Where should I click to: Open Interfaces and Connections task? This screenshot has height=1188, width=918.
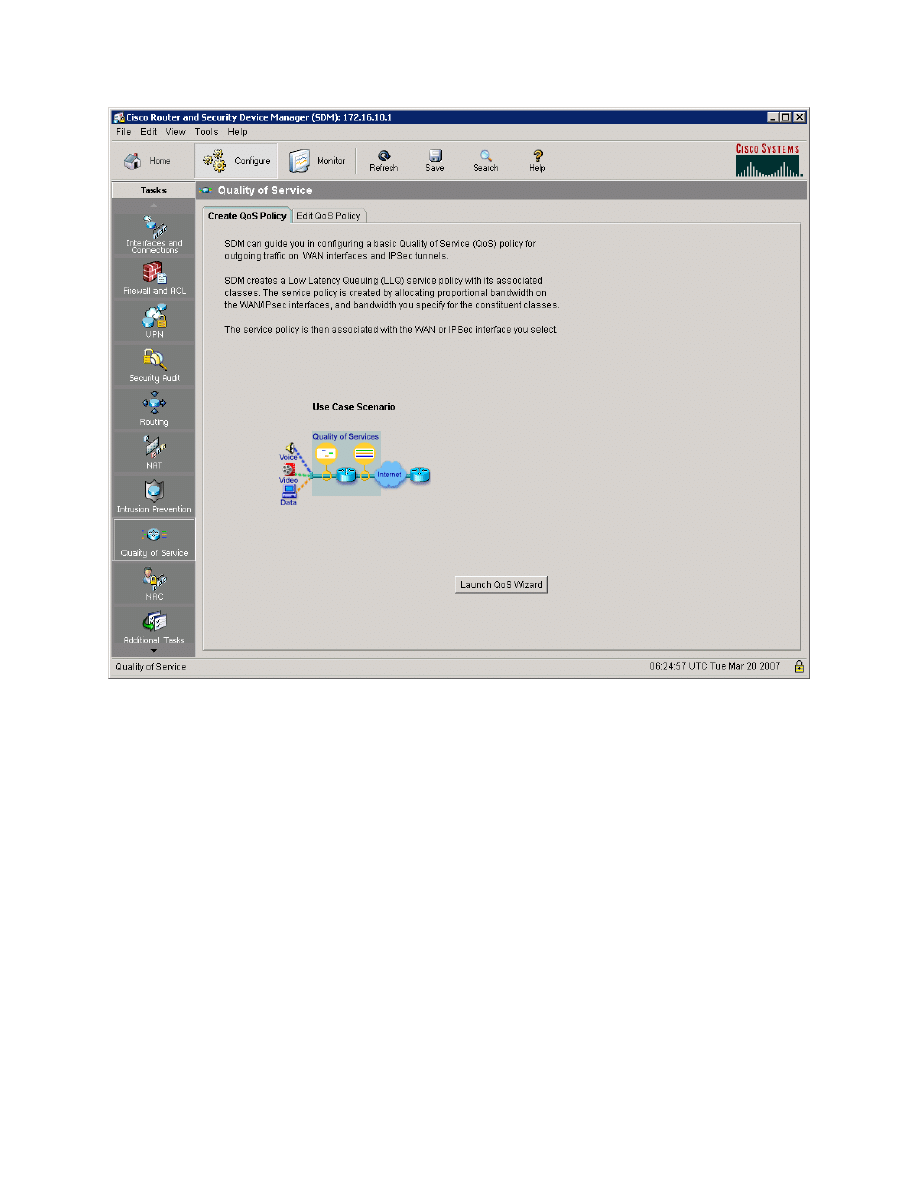[154, 234]
